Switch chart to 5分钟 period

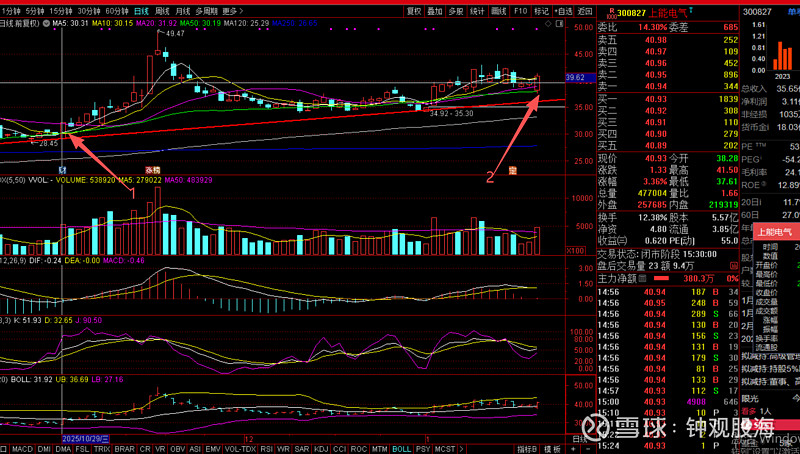click(35, 11)
